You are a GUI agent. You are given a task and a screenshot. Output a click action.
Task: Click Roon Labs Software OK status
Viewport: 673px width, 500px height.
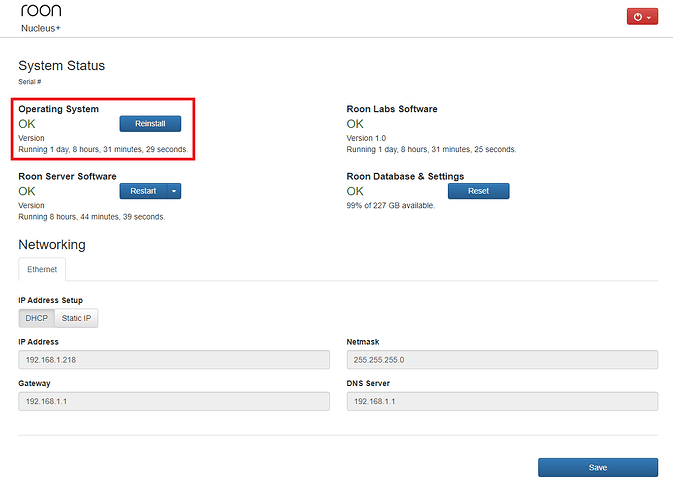pos(355,124)
